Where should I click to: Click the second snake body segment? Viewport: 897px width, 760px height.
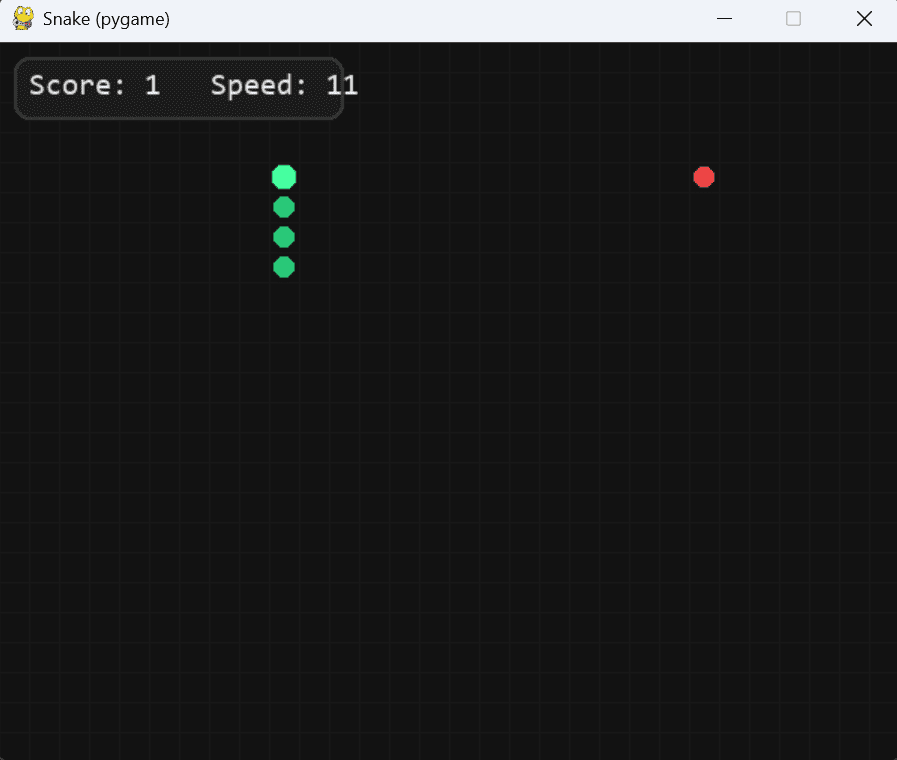click(284, 207)
